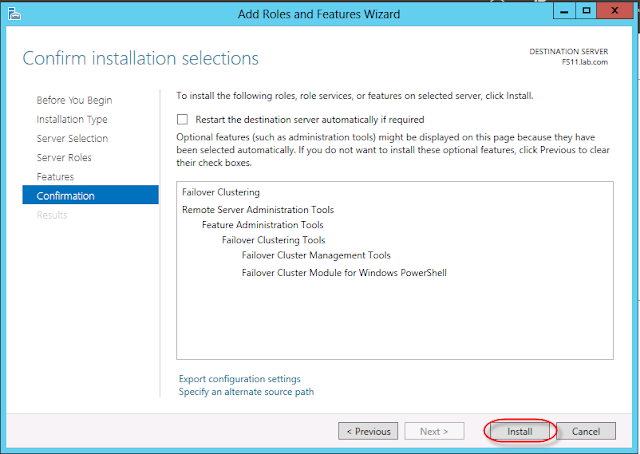640x454 pixels.
Task: Go to Installation Type step
Action: pos(72,119)
